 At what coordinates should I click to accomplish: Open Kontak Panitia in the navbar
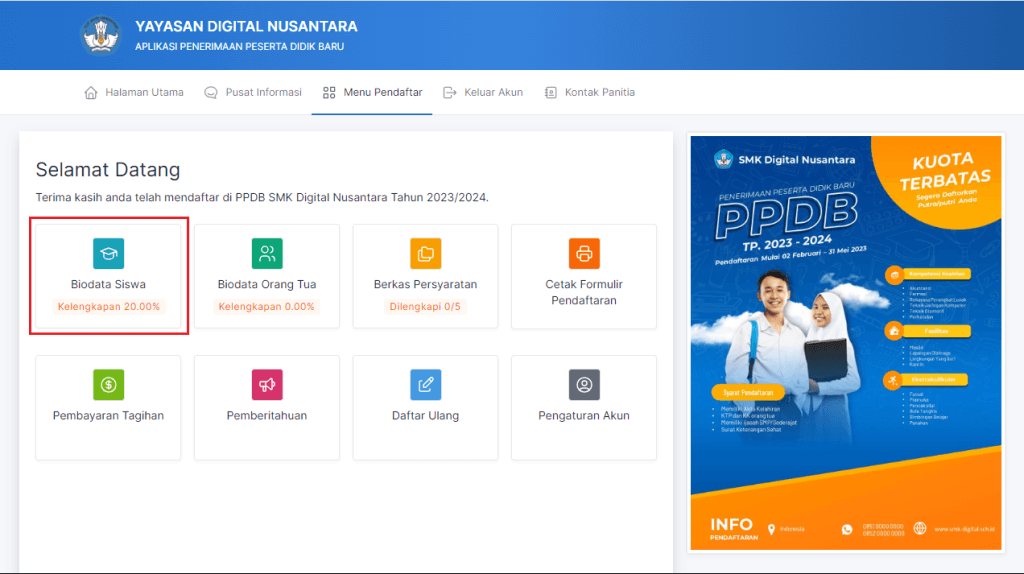[x=589, y=92]
